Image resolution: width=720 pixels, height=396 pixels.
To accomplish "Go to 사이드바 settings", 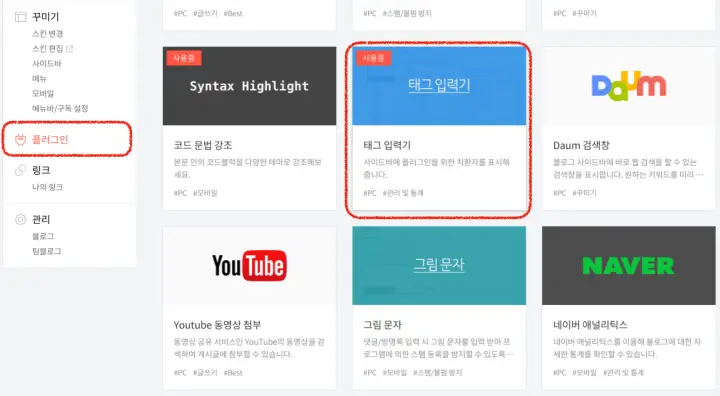I will pyautogui.click(x=47, y=63).
